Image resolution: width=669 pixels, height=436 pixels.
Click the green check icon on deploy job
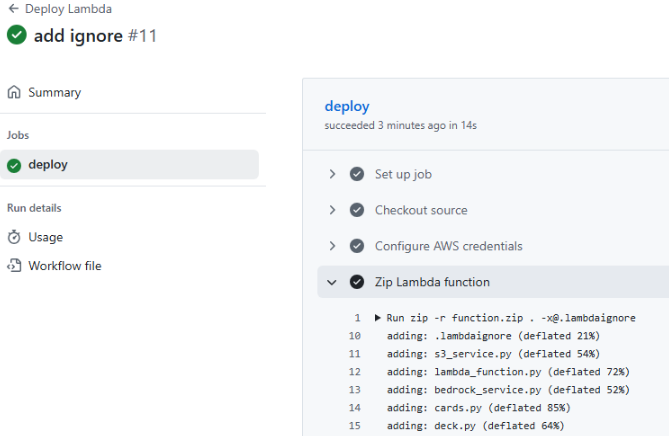[14, 165]
